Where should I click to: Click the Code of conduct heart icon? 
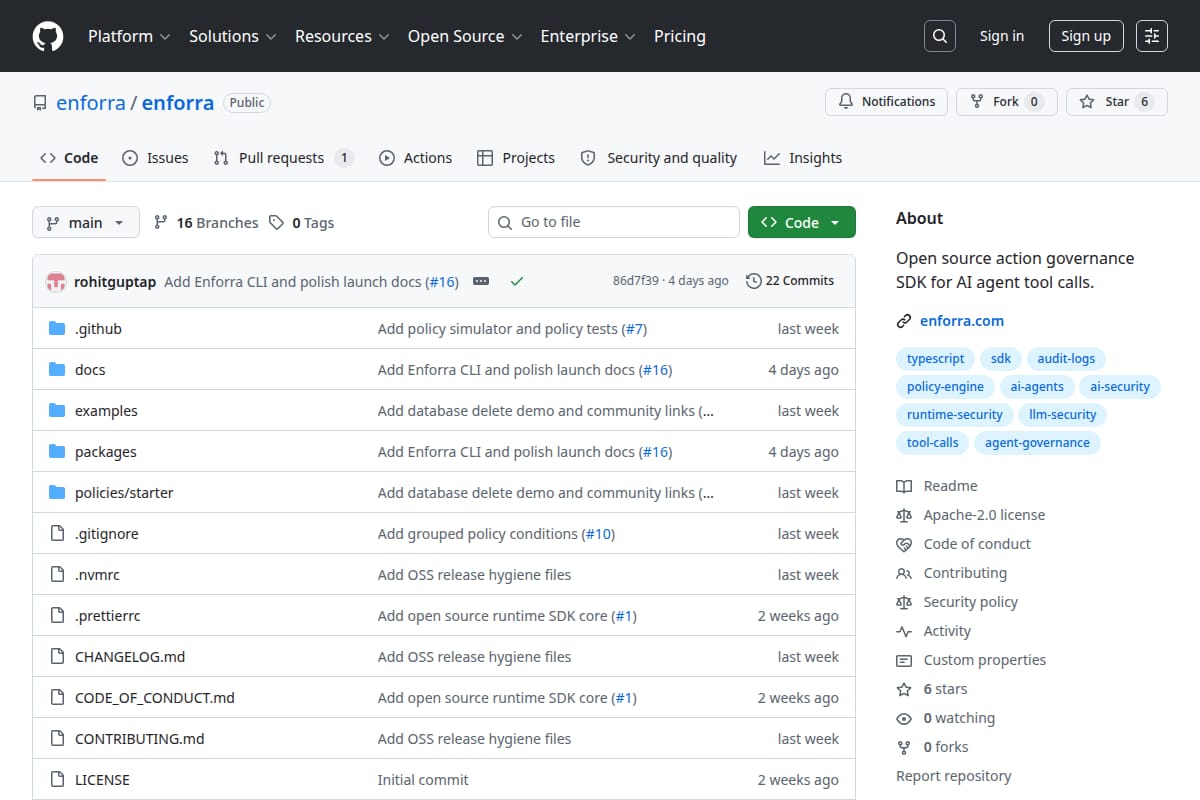point(904,544)
